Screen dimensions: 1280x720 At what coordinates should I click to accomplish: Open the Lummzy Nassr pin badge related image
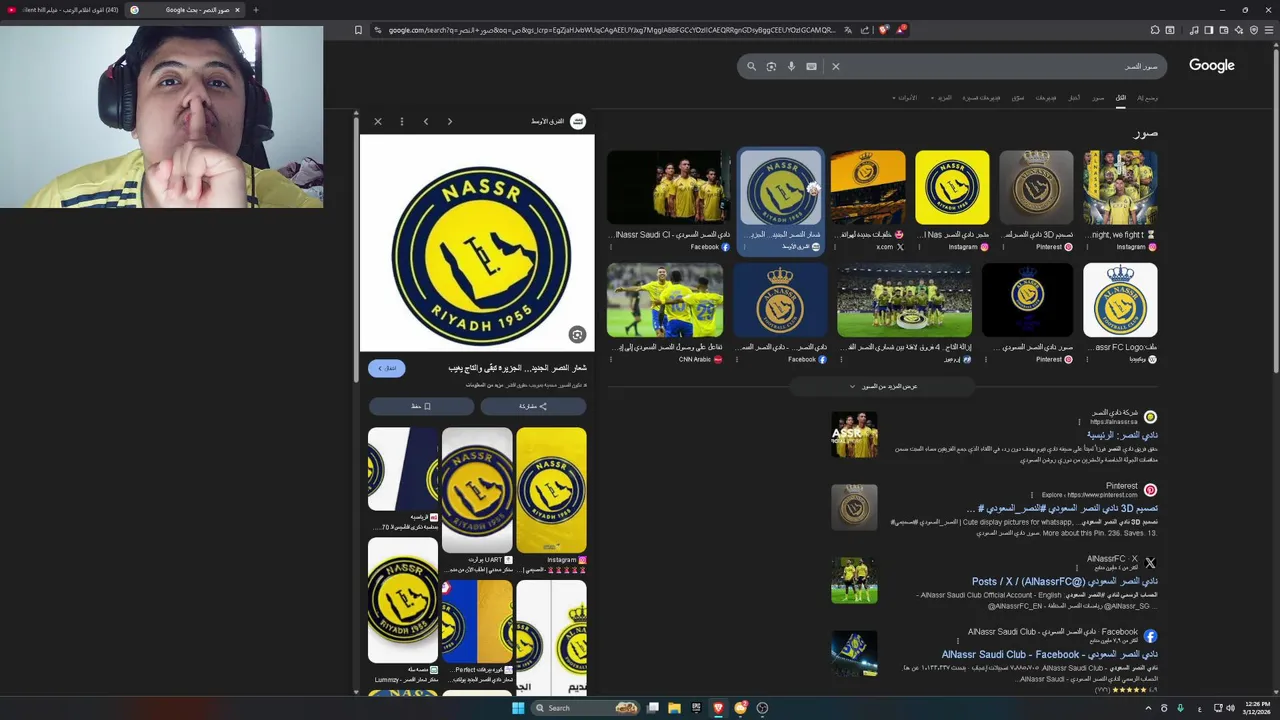coord(403,600)
